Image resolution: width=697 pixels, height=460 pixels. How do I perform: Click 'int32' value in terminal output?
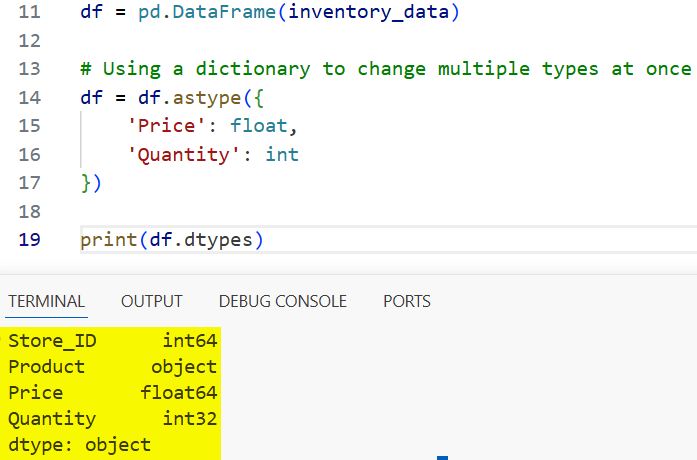(190, 419)
